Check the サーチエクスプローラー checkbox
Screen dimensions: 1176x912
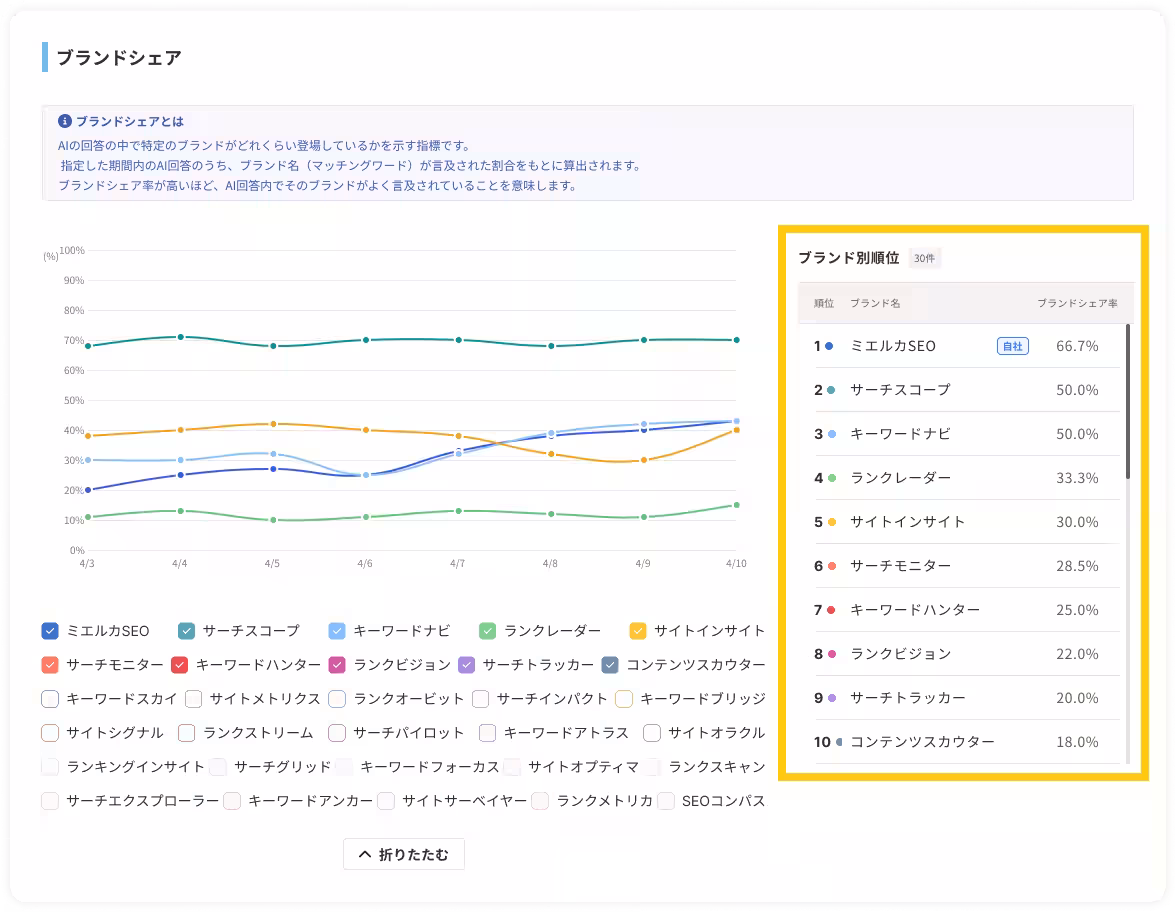point(50,801)
